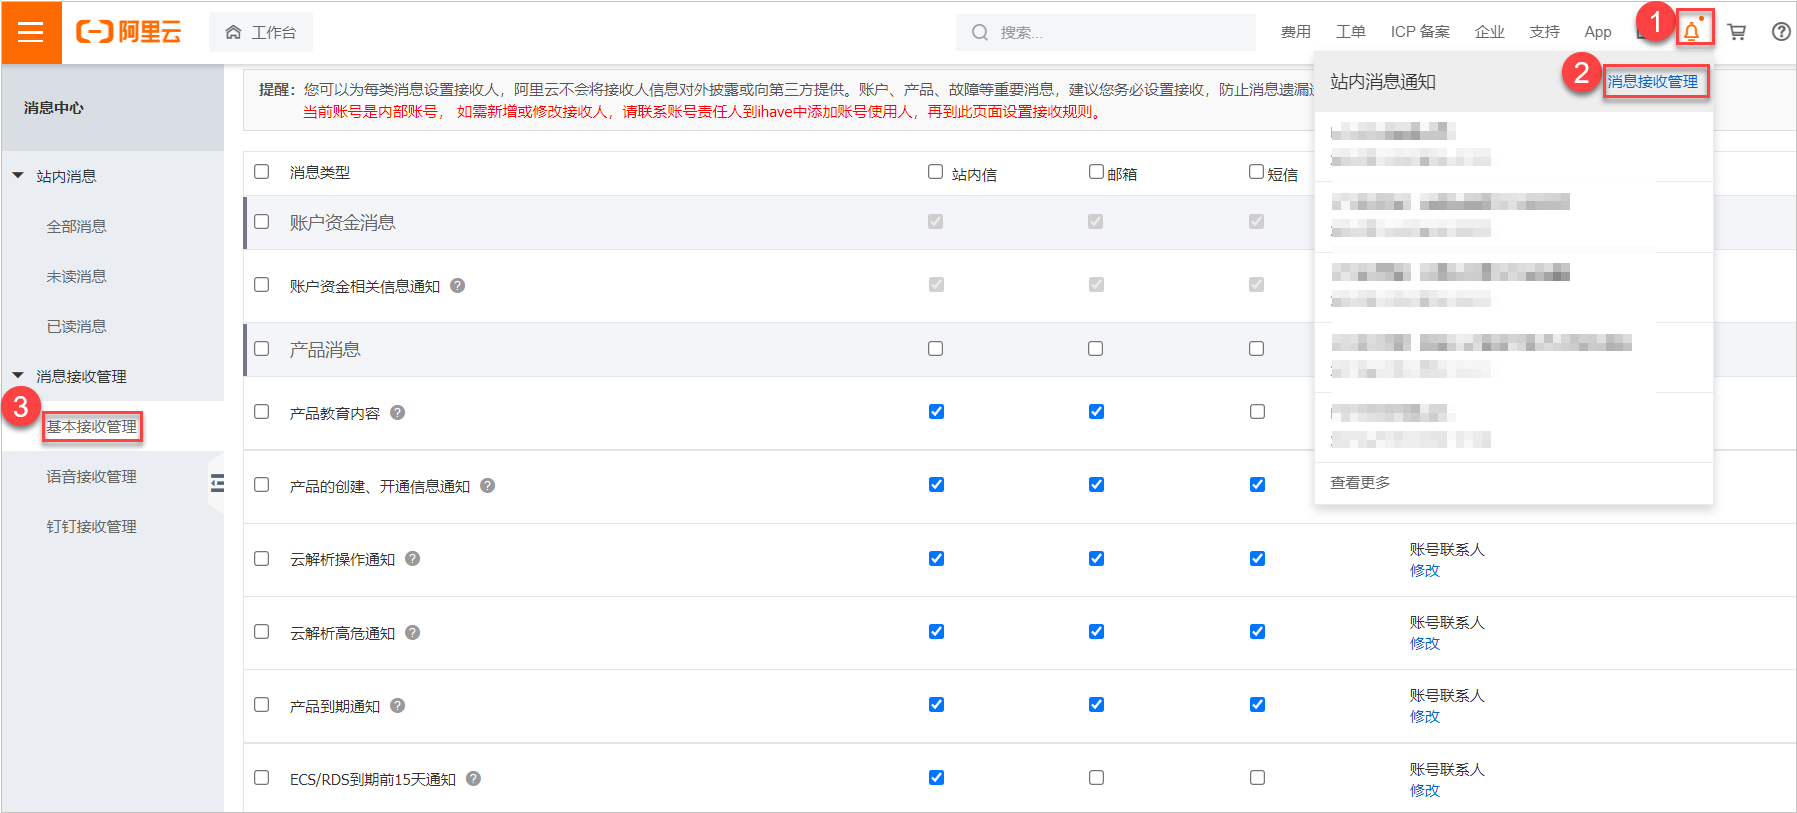Screen dimensions: 1797x813
Task: Click the 消息中心 sidebar heading
Action: click(x=54, y=107)
